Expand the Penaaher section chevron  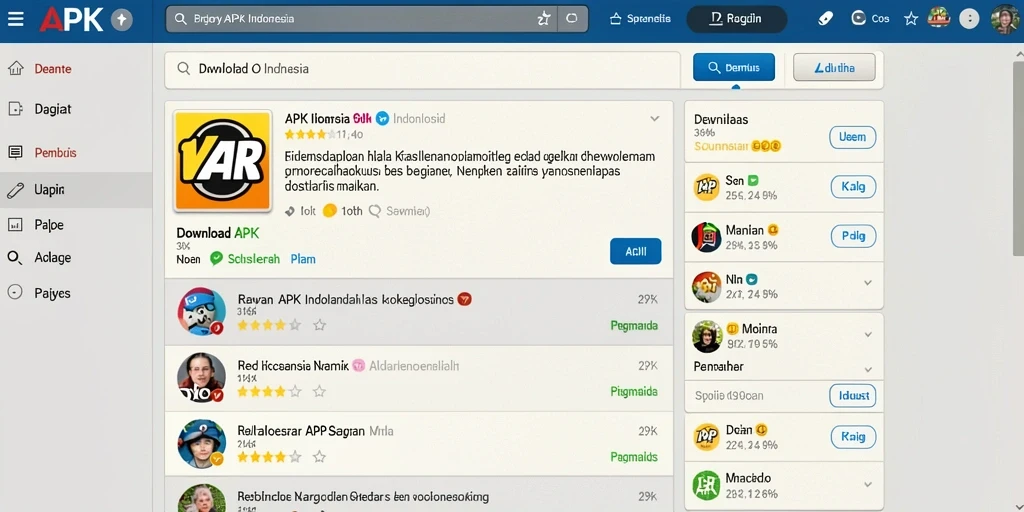pyautogui.click(x=868, y=369)
